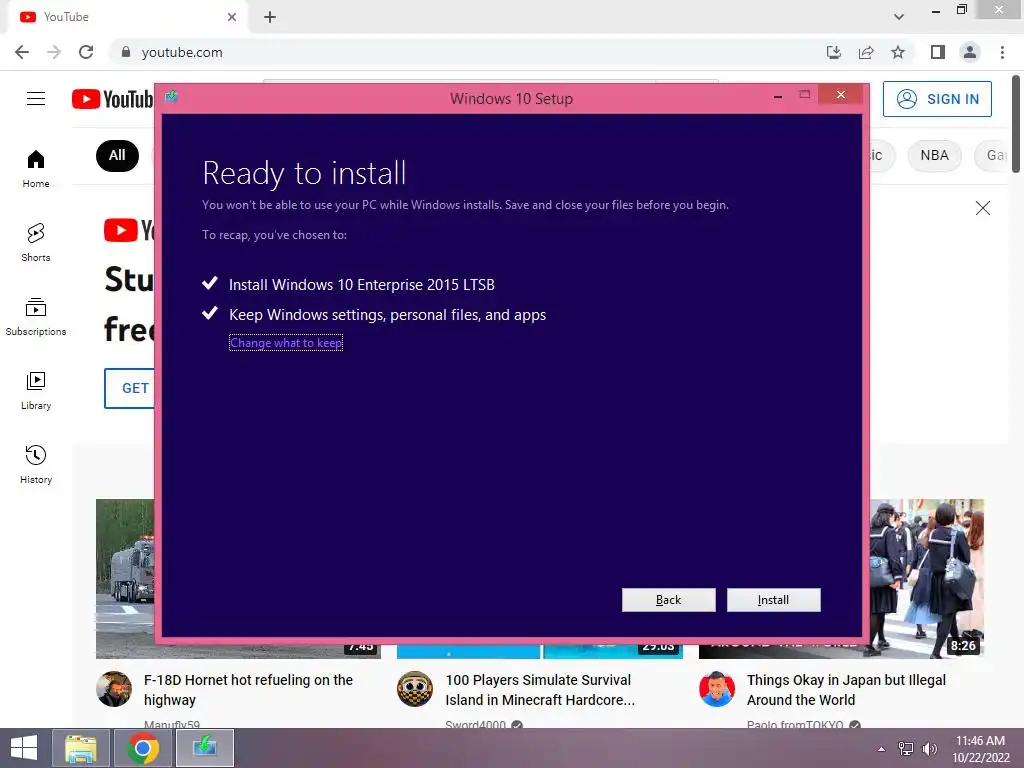This screenshot has height=768, width=1024.
Task: Minimize the Windows 10 Setup window
Action: [778, 96]
